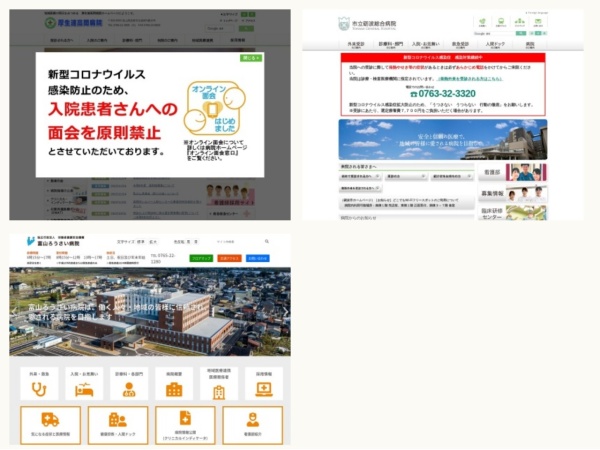The height and width of the screenshot is (450, 600).
Task: Click the bus access icon in Tonami header
Action: [x=501, y=22]
